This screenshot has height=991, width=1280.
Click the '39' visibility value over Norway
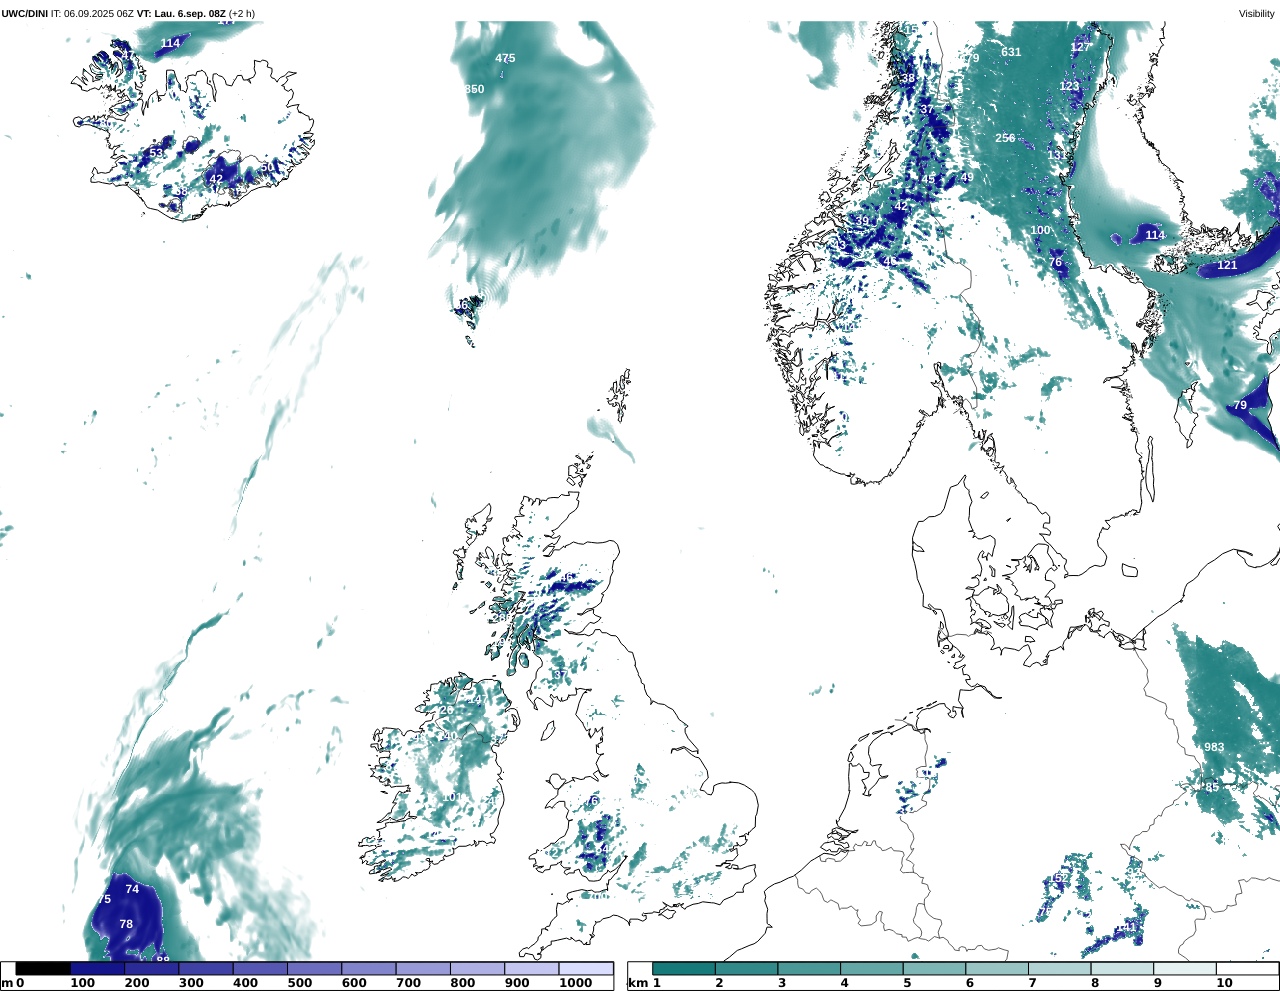[x=862, y=221]
